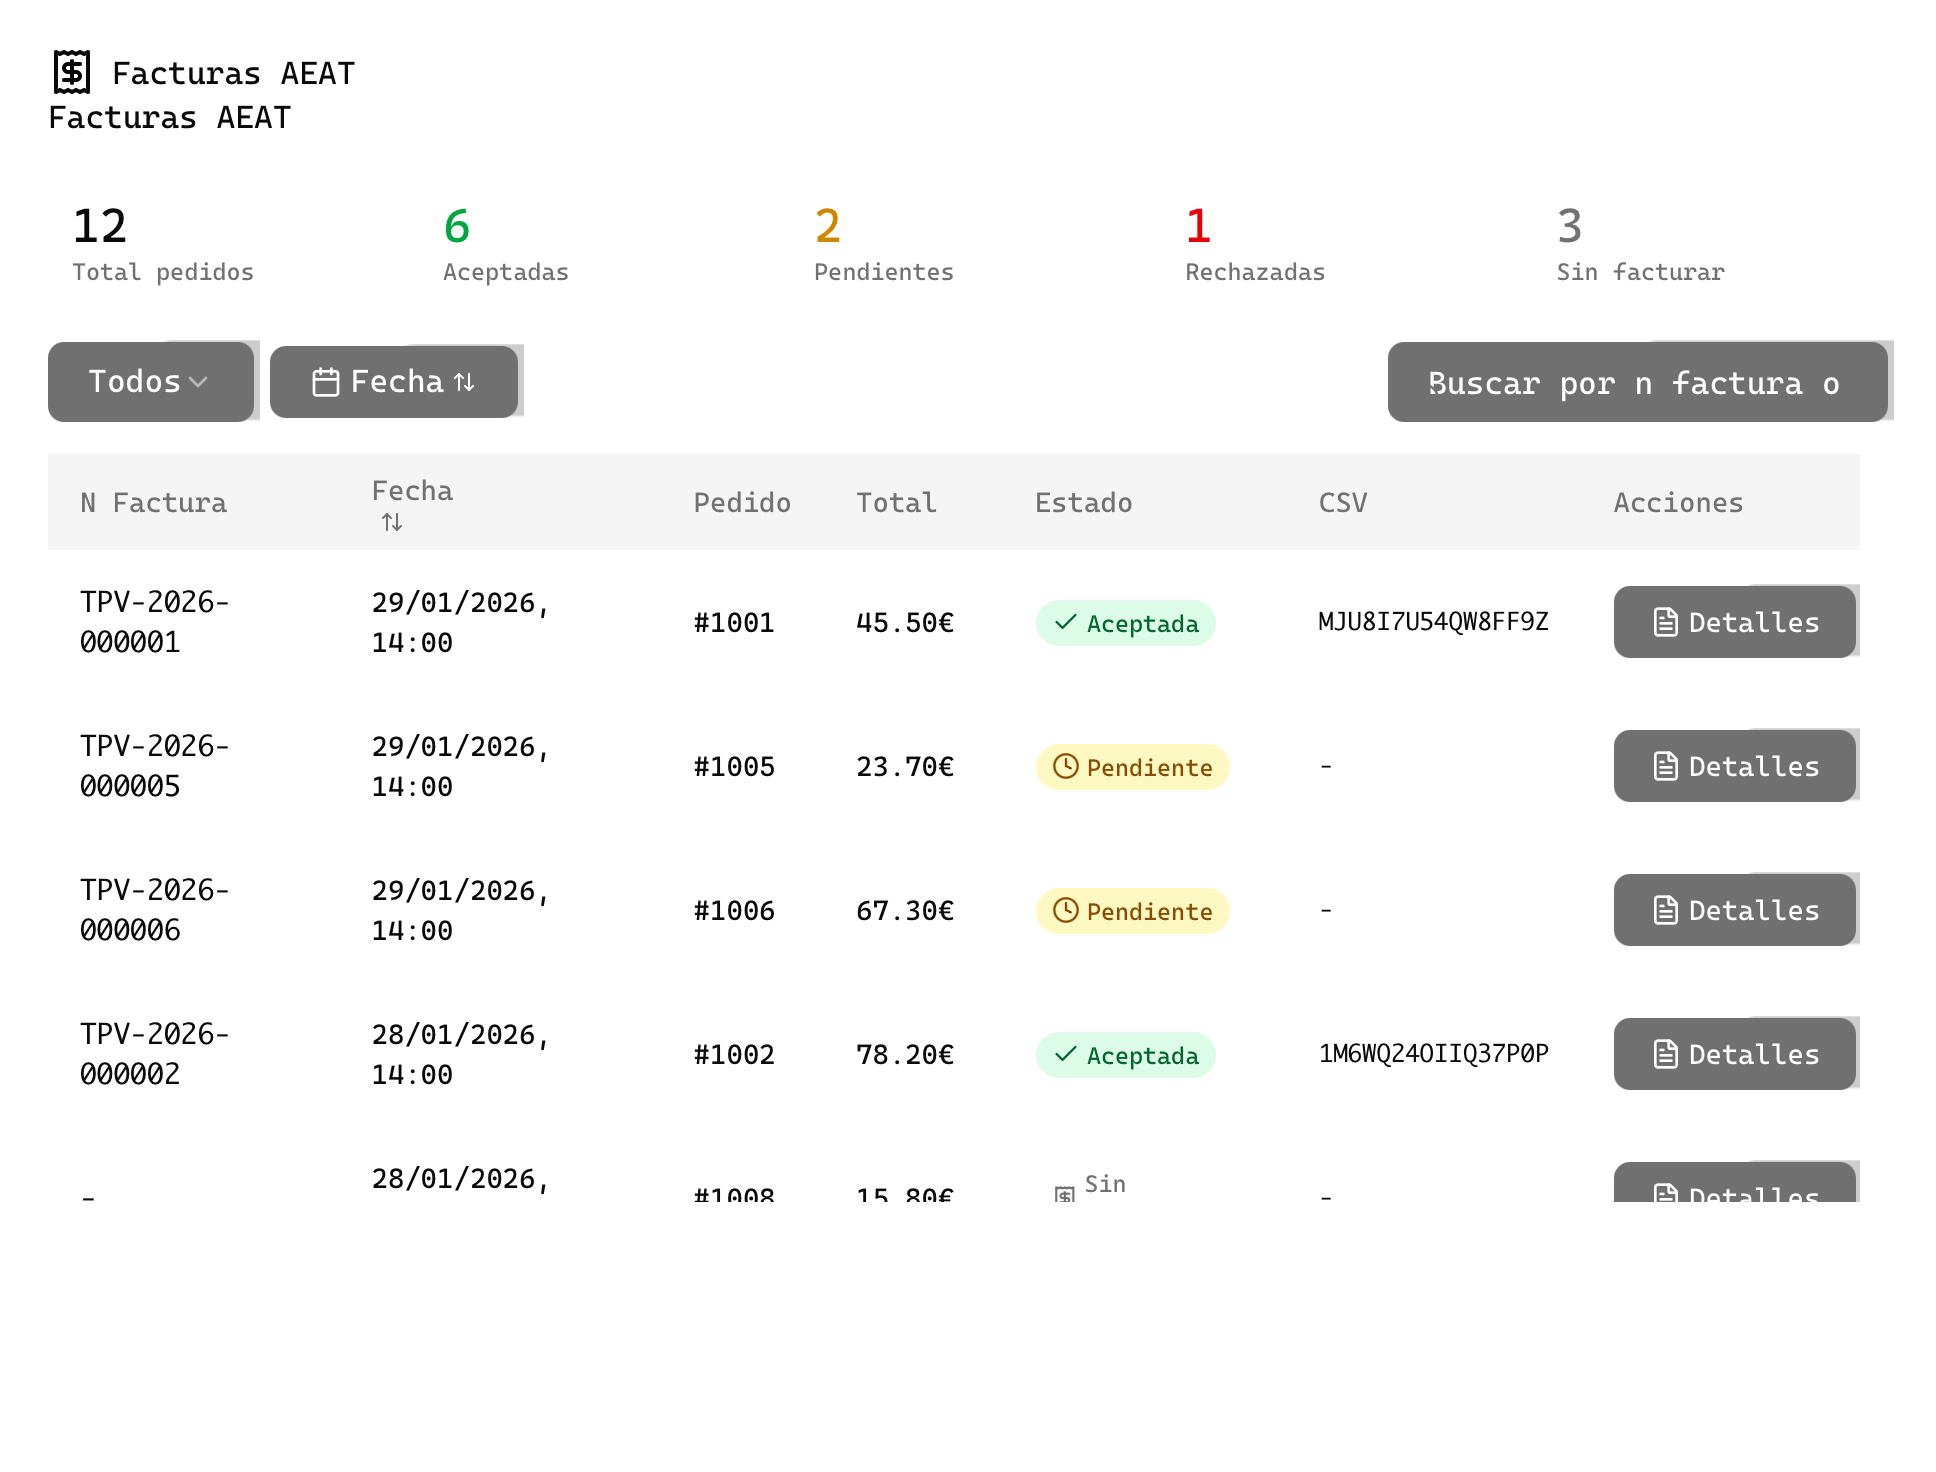Viewport: 1936px width, 1472px height.
Task: Click the N Factura column header
Action: coord(153,503)
